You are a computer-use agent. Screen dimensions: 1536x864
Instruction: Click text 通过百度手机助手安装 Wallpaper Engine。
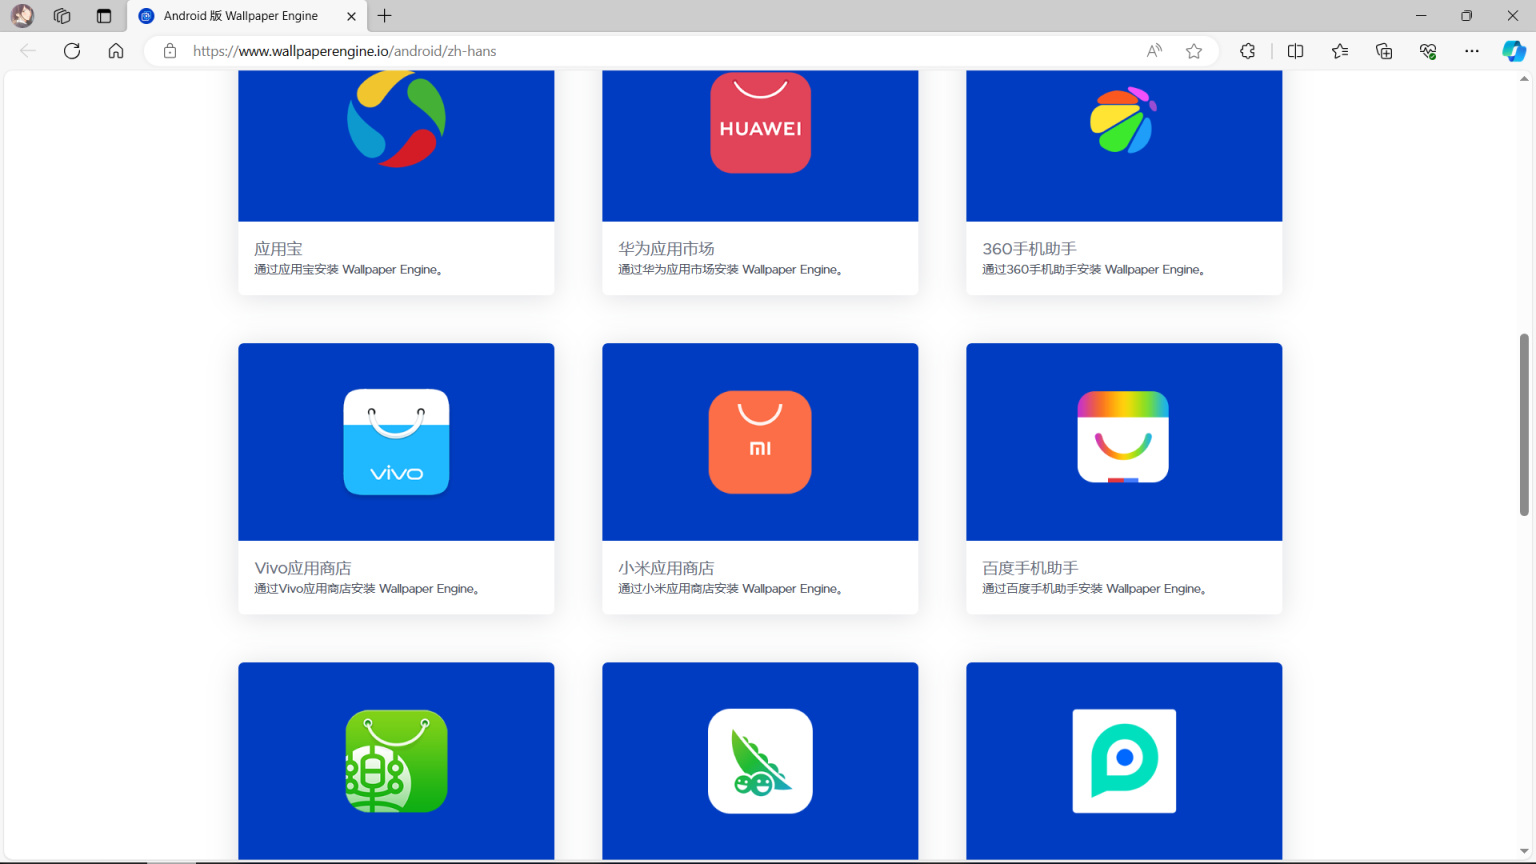[x=1094, y=589]
